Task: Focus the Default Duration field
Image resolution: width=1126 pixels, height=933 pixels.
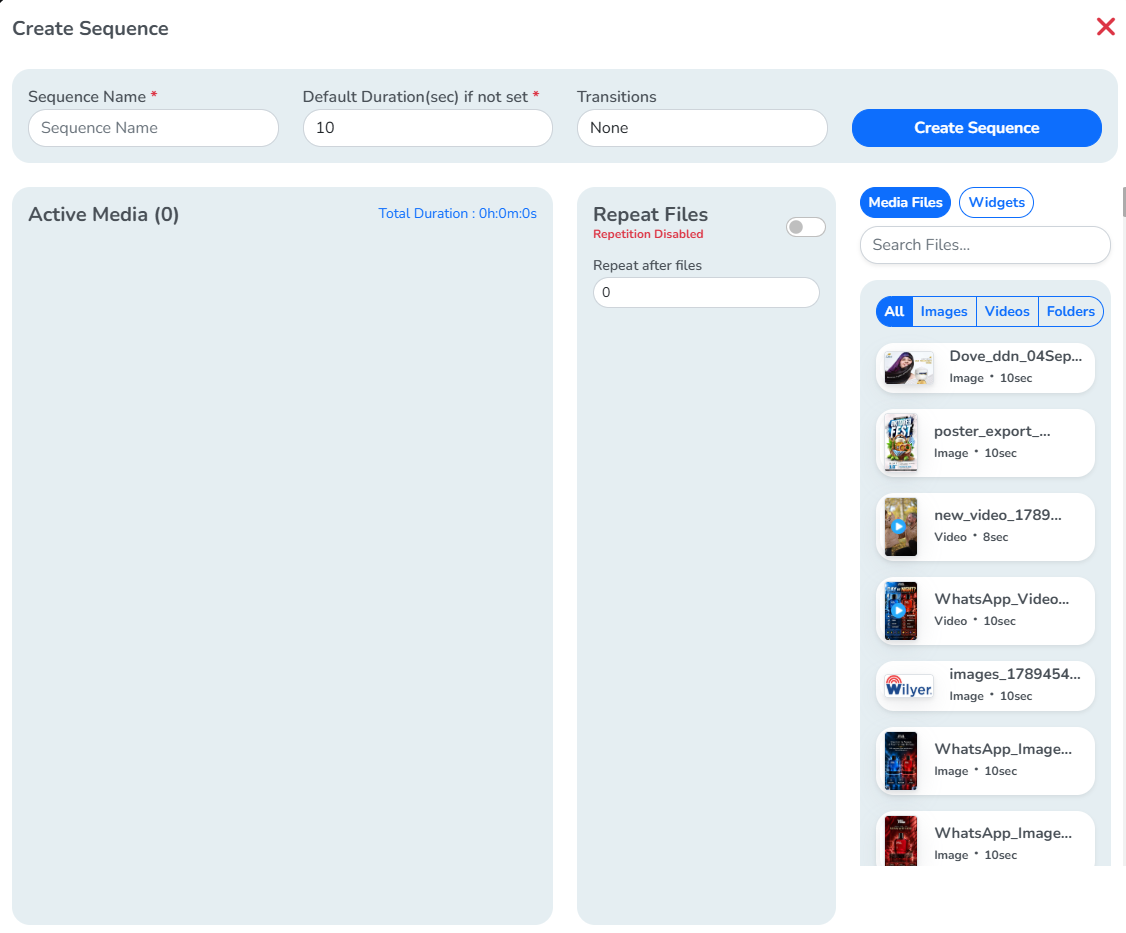Action: point(427,128)
